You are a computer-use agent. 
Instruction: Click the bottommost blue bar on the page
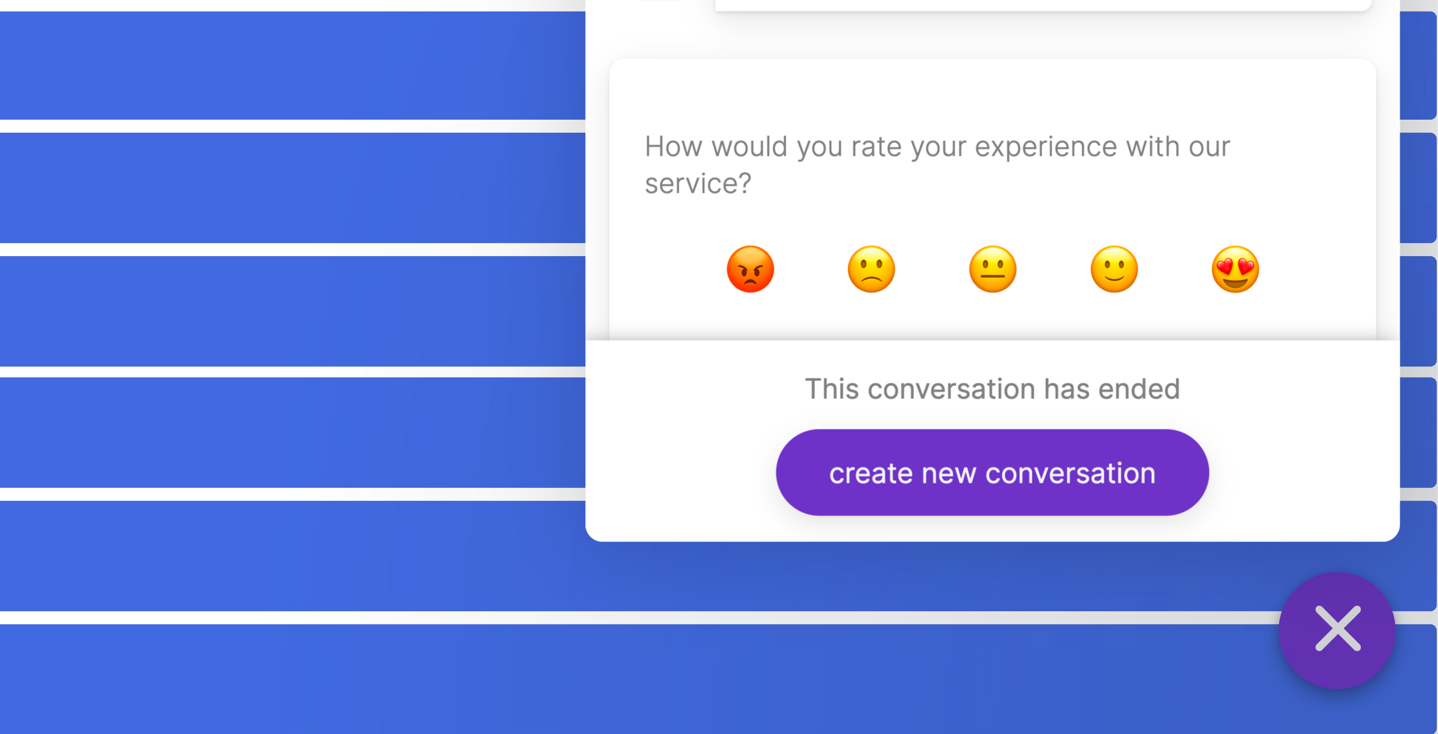(x=640, y=679)
